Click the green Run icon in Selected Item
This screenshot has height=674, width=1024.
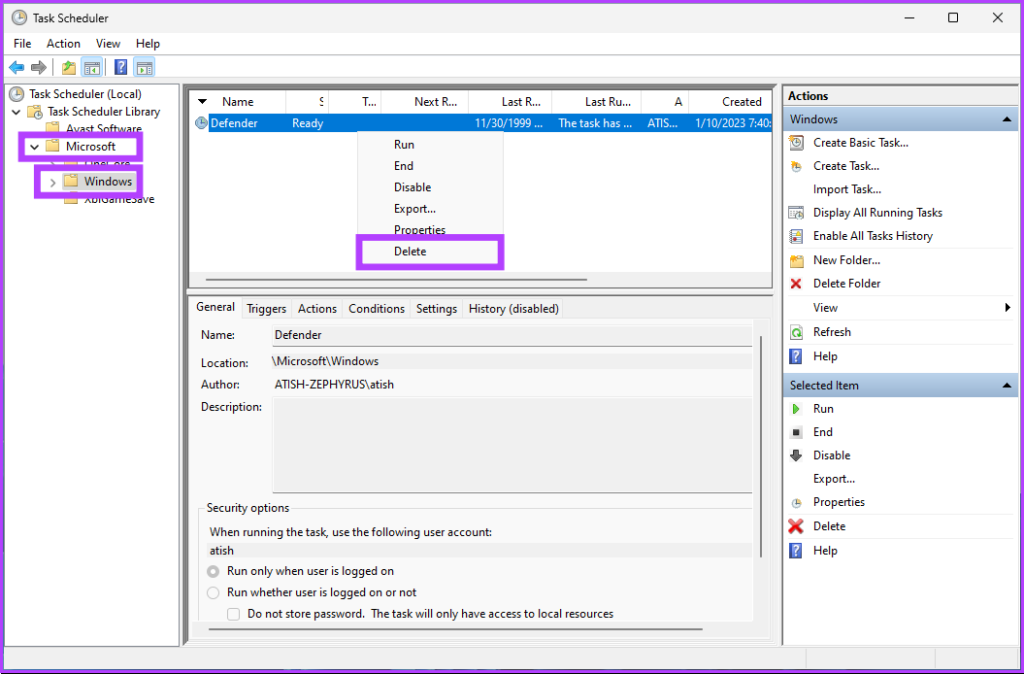pyautogui.click(x=796, y=409)
